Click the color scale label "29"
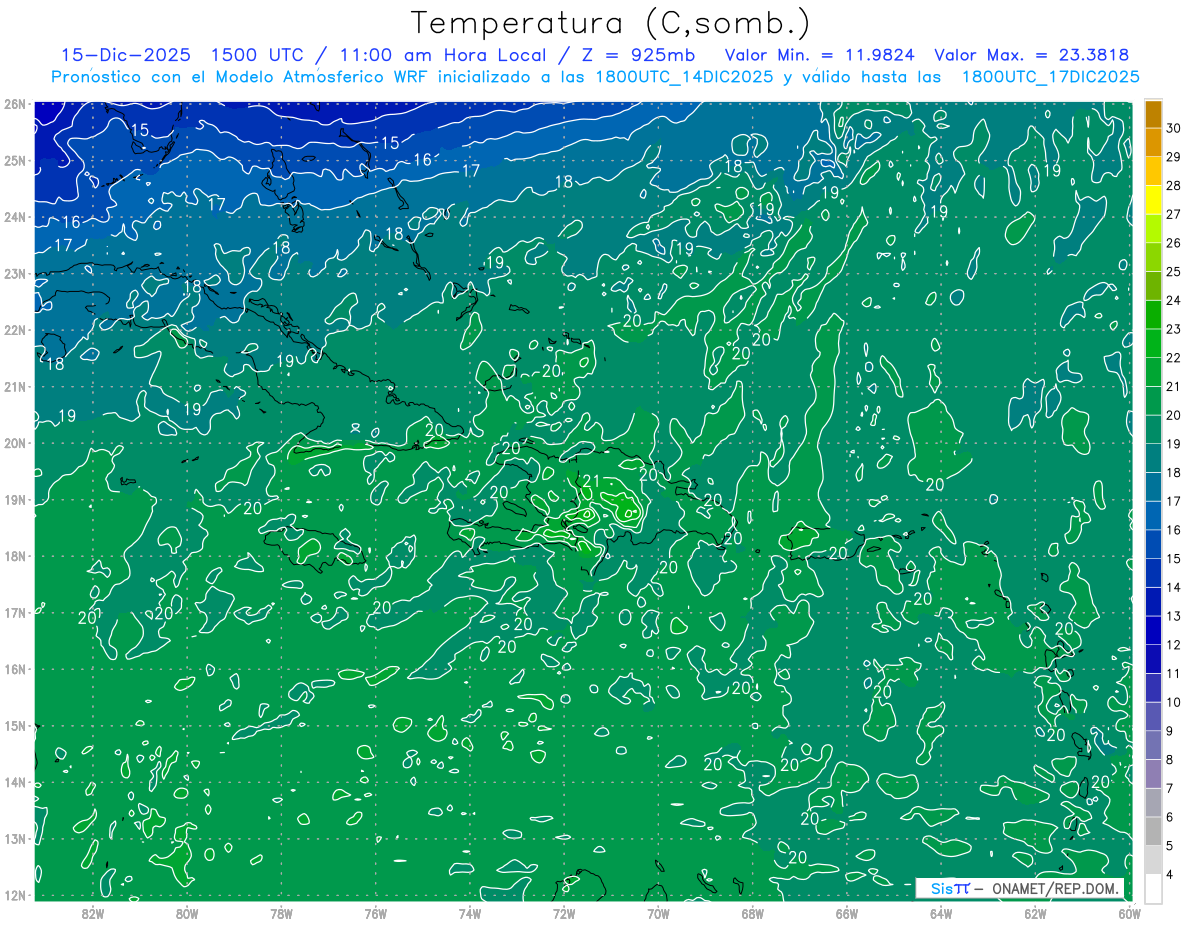 point(1174,157)
